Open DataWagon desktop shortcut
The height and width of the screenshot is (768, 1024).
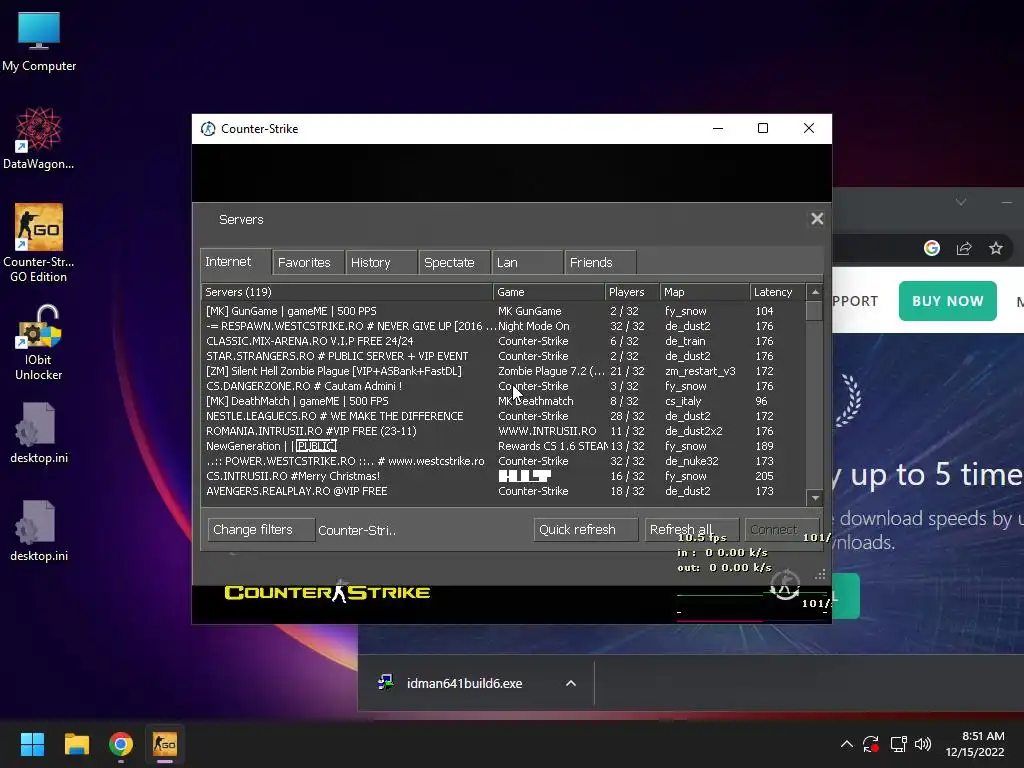point(39,138)
